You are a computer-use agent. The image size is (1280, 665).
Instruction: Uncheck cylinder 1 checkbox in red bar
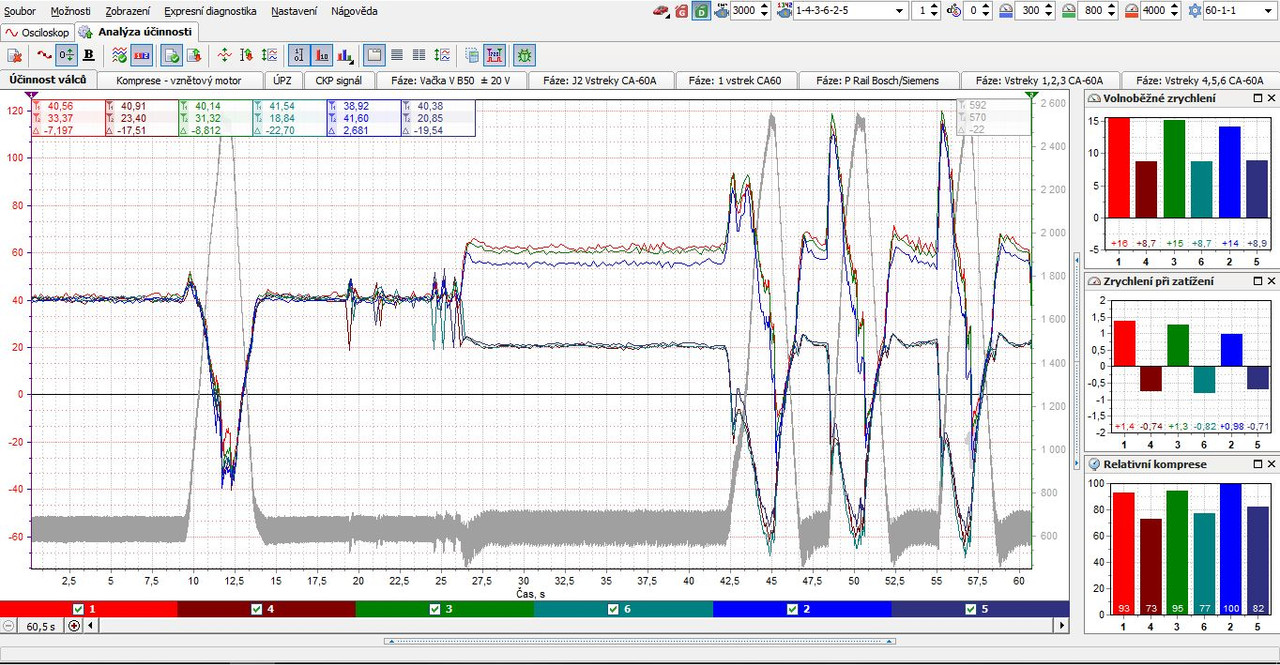[78, 609]
